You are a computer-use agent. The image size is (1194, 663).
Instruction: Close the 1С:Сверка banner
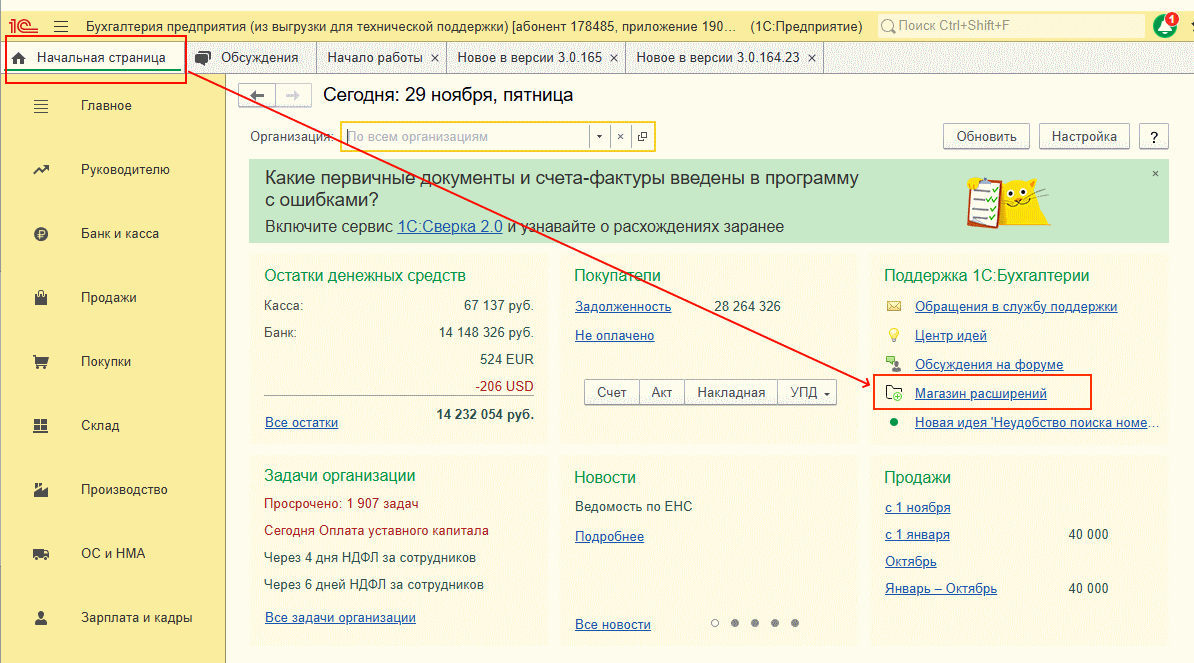[x=1155, y=174]
